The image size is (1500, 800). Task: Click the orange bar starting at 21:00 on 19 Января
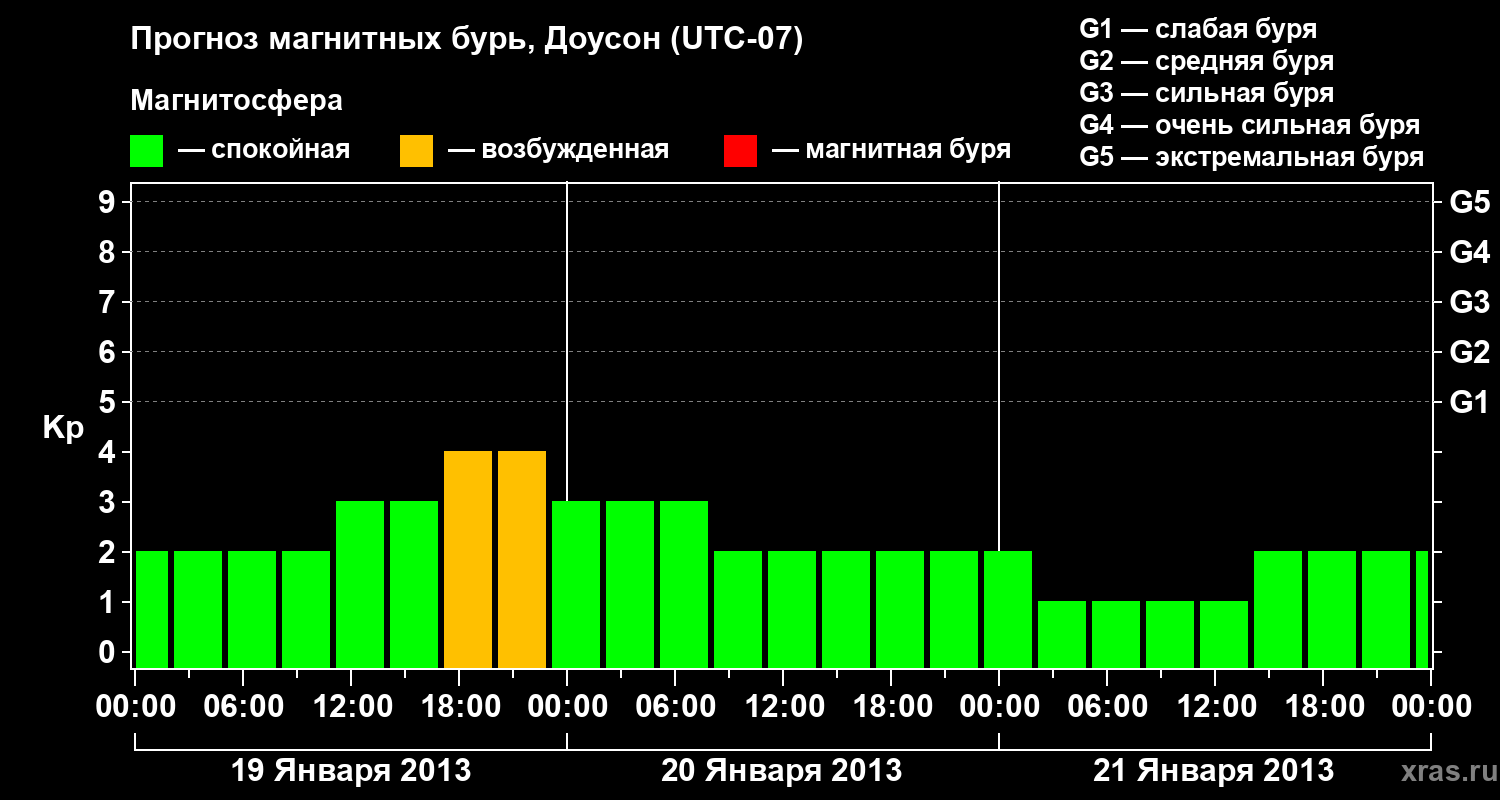click(x=522, y=559)
